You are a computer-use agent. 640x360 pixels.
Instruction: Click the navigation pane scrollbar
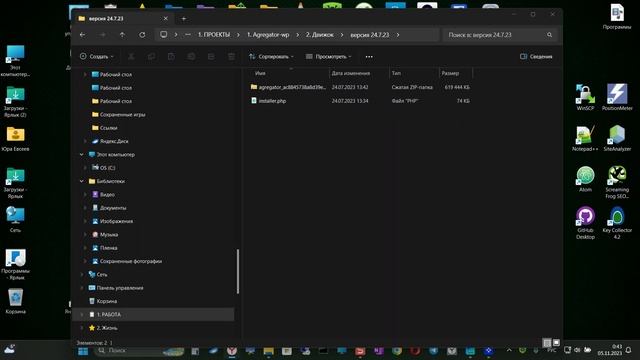[238, 271]
